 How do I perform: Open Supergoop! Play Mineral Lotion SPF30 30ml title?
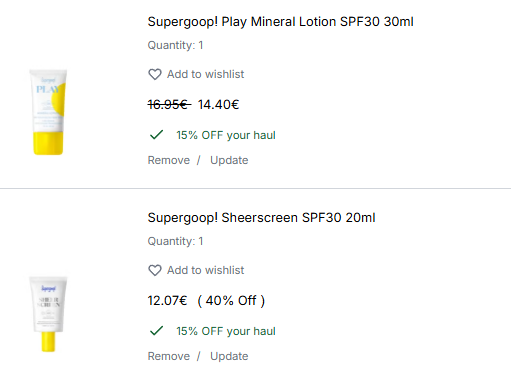click(280, 22)
